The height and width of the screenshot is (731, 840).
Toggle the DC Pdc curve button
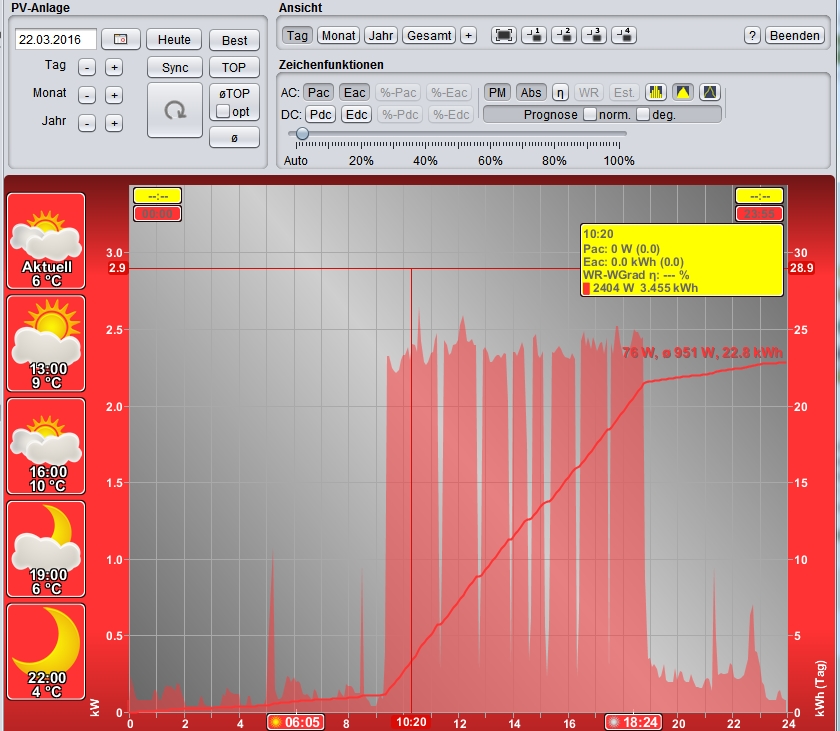[320, 114]
